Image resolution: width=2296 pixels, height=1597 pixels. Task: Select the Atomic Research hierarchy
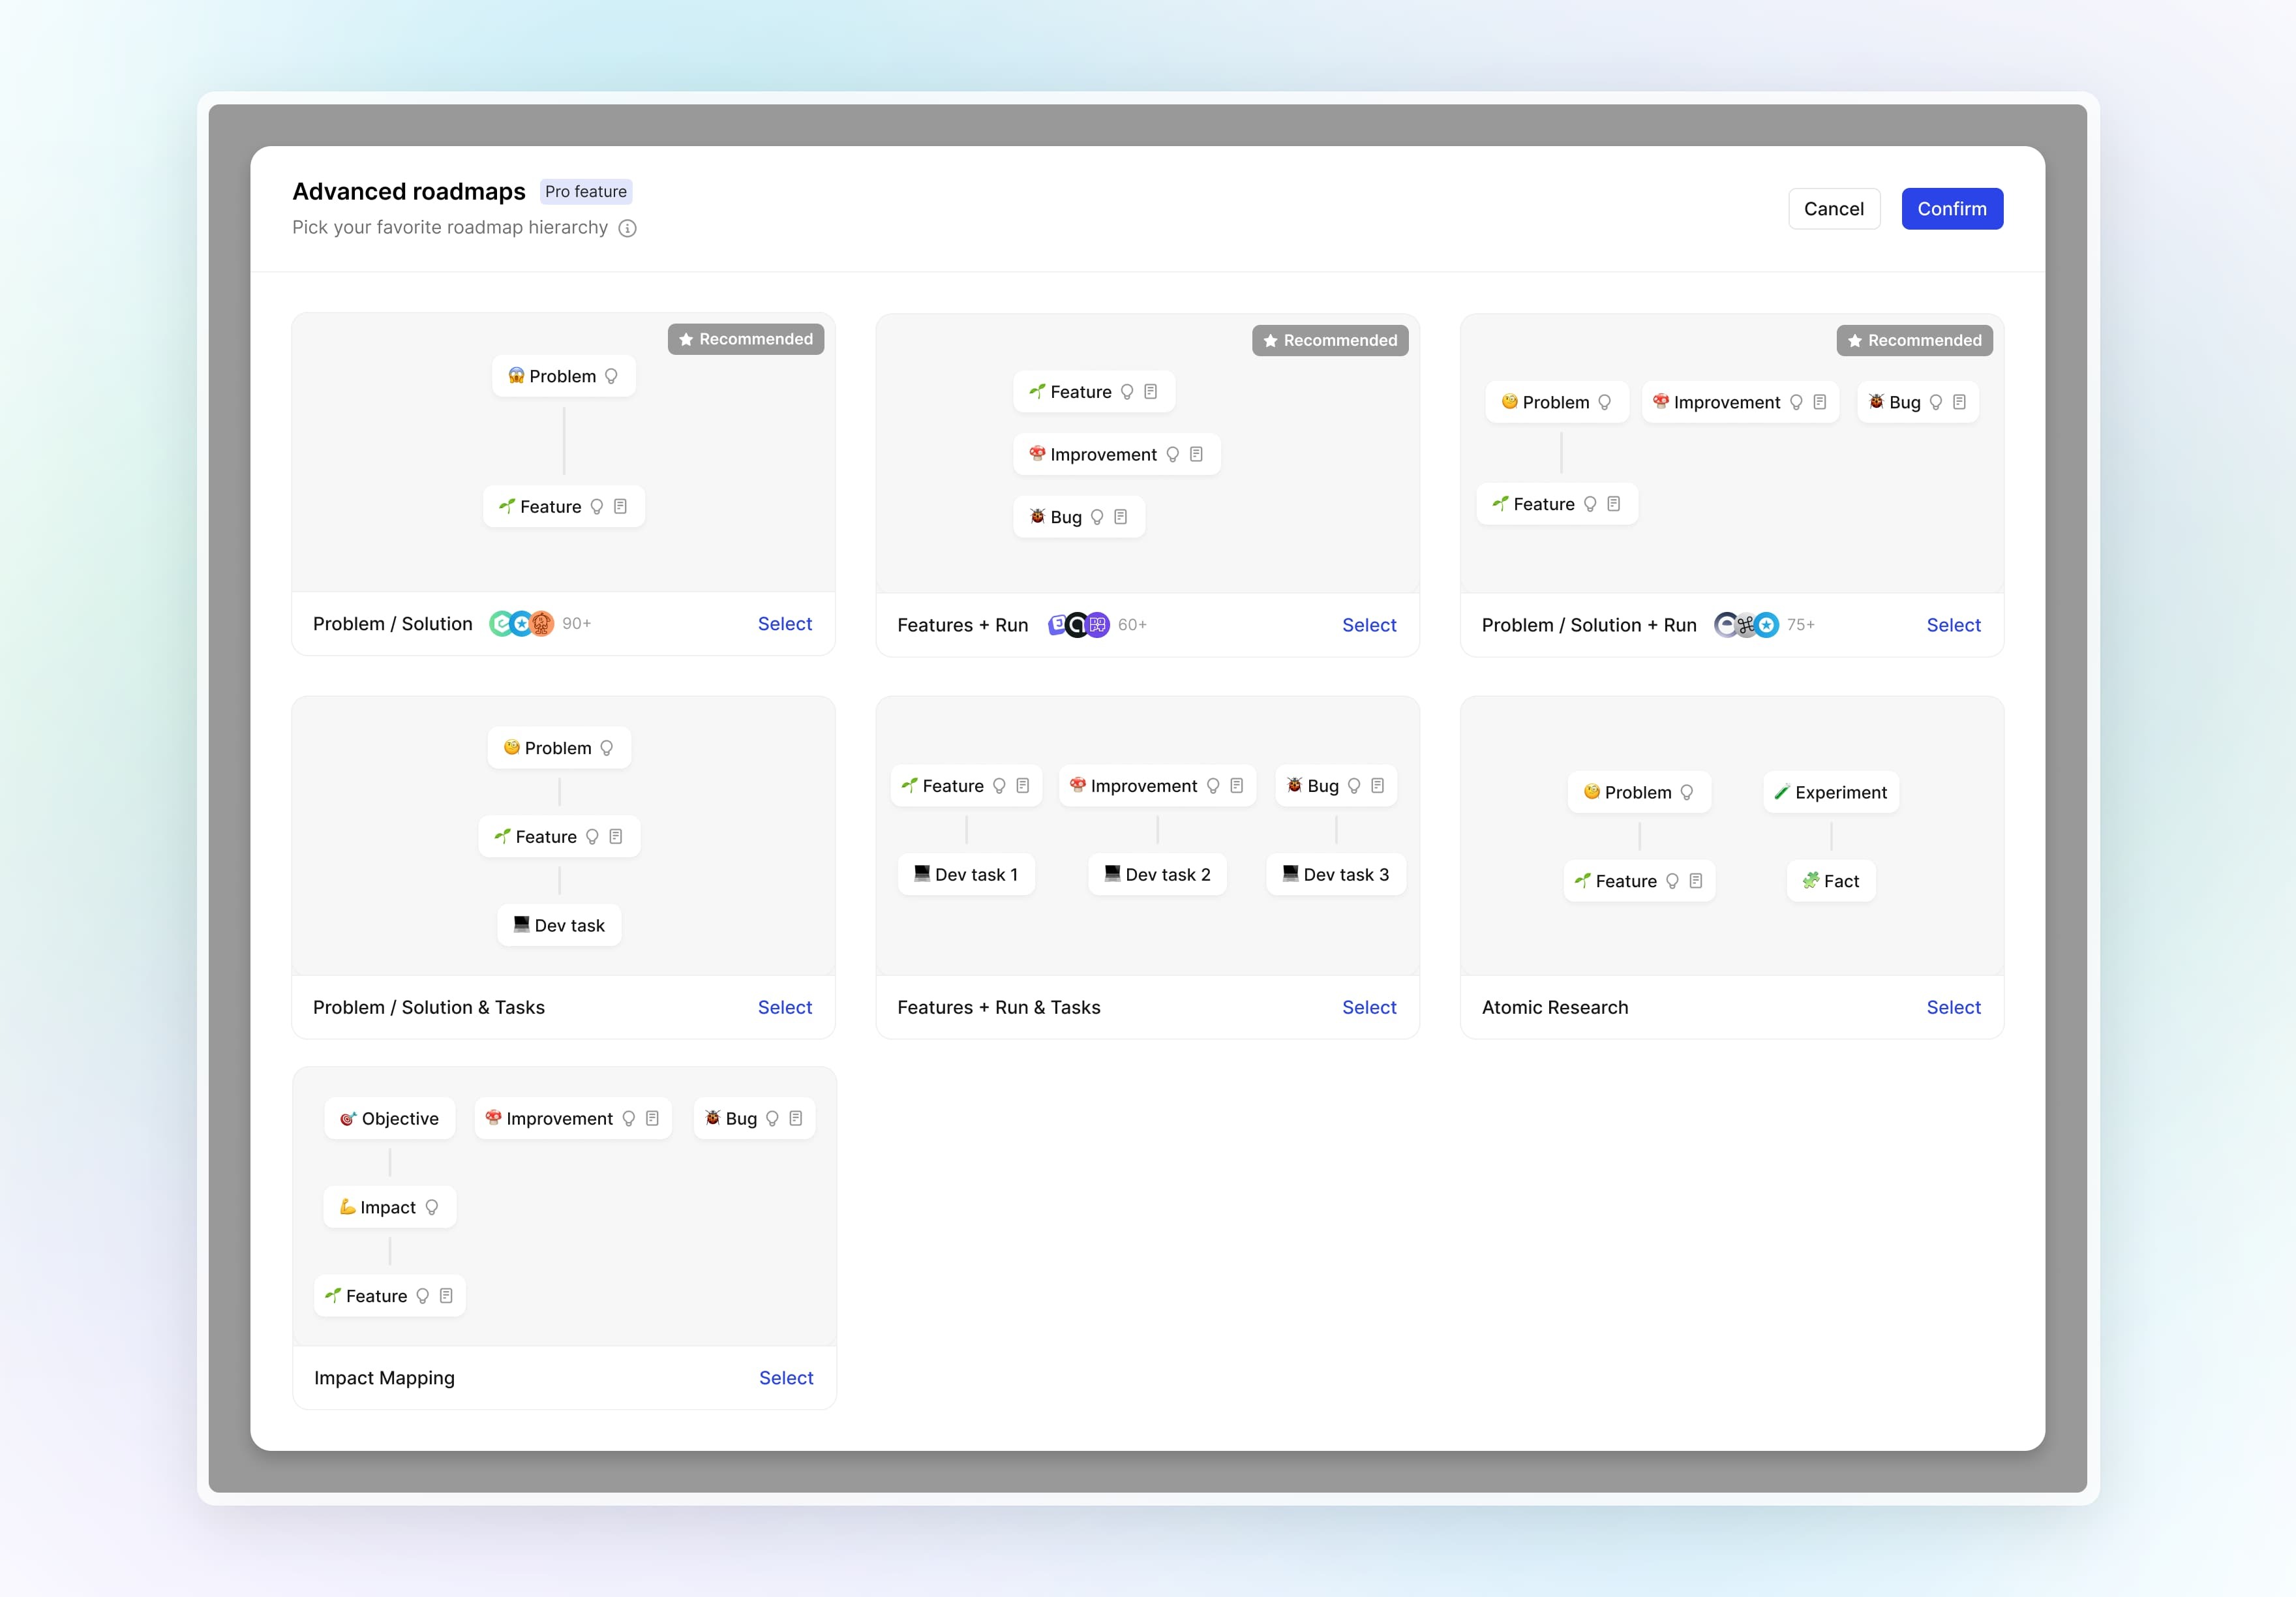1953,1007
